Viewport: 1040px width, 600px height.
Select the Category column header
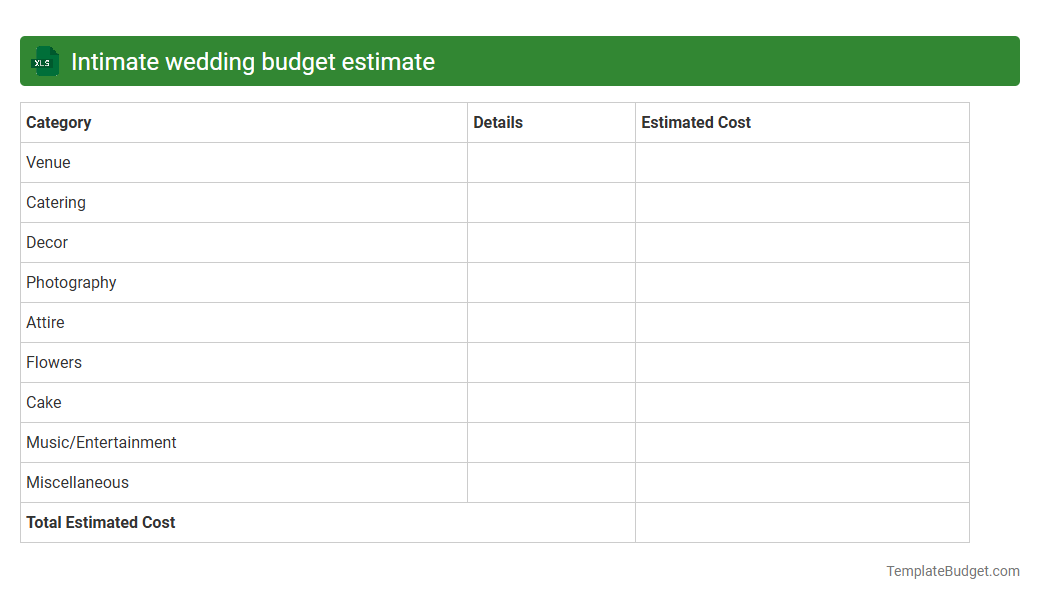58,122
